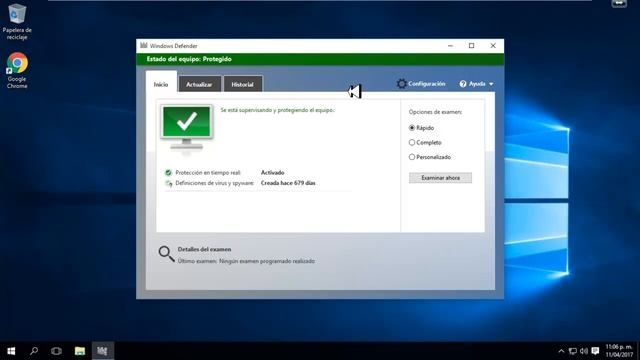
Task: Minimize the Windows Defender window
Action: [450, 46]
